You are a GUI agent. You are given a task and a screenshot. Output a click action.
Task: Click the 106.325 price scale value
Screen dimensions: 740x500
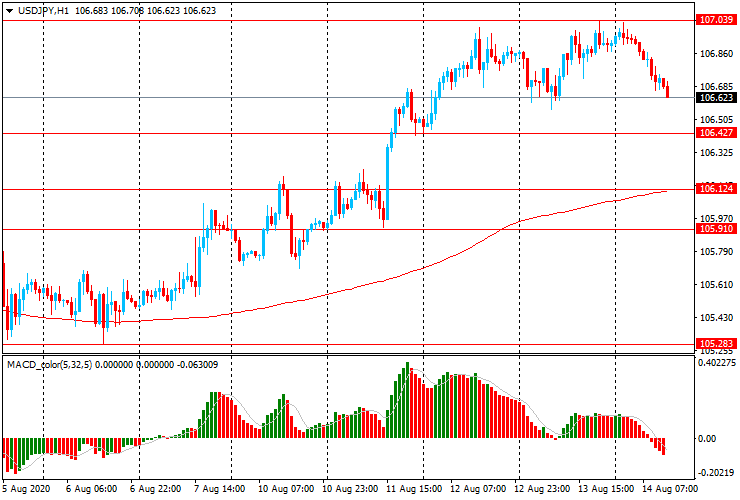pyautogui.click(x=716, y=153)
